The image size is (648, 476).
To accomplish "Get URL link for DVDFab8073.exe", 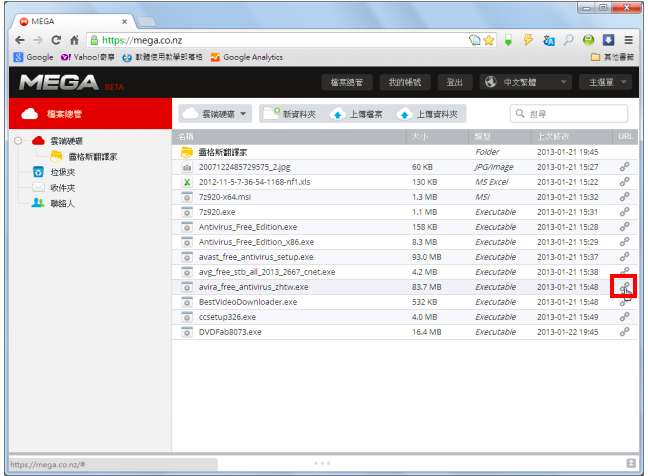I will (x=624, y=332).
